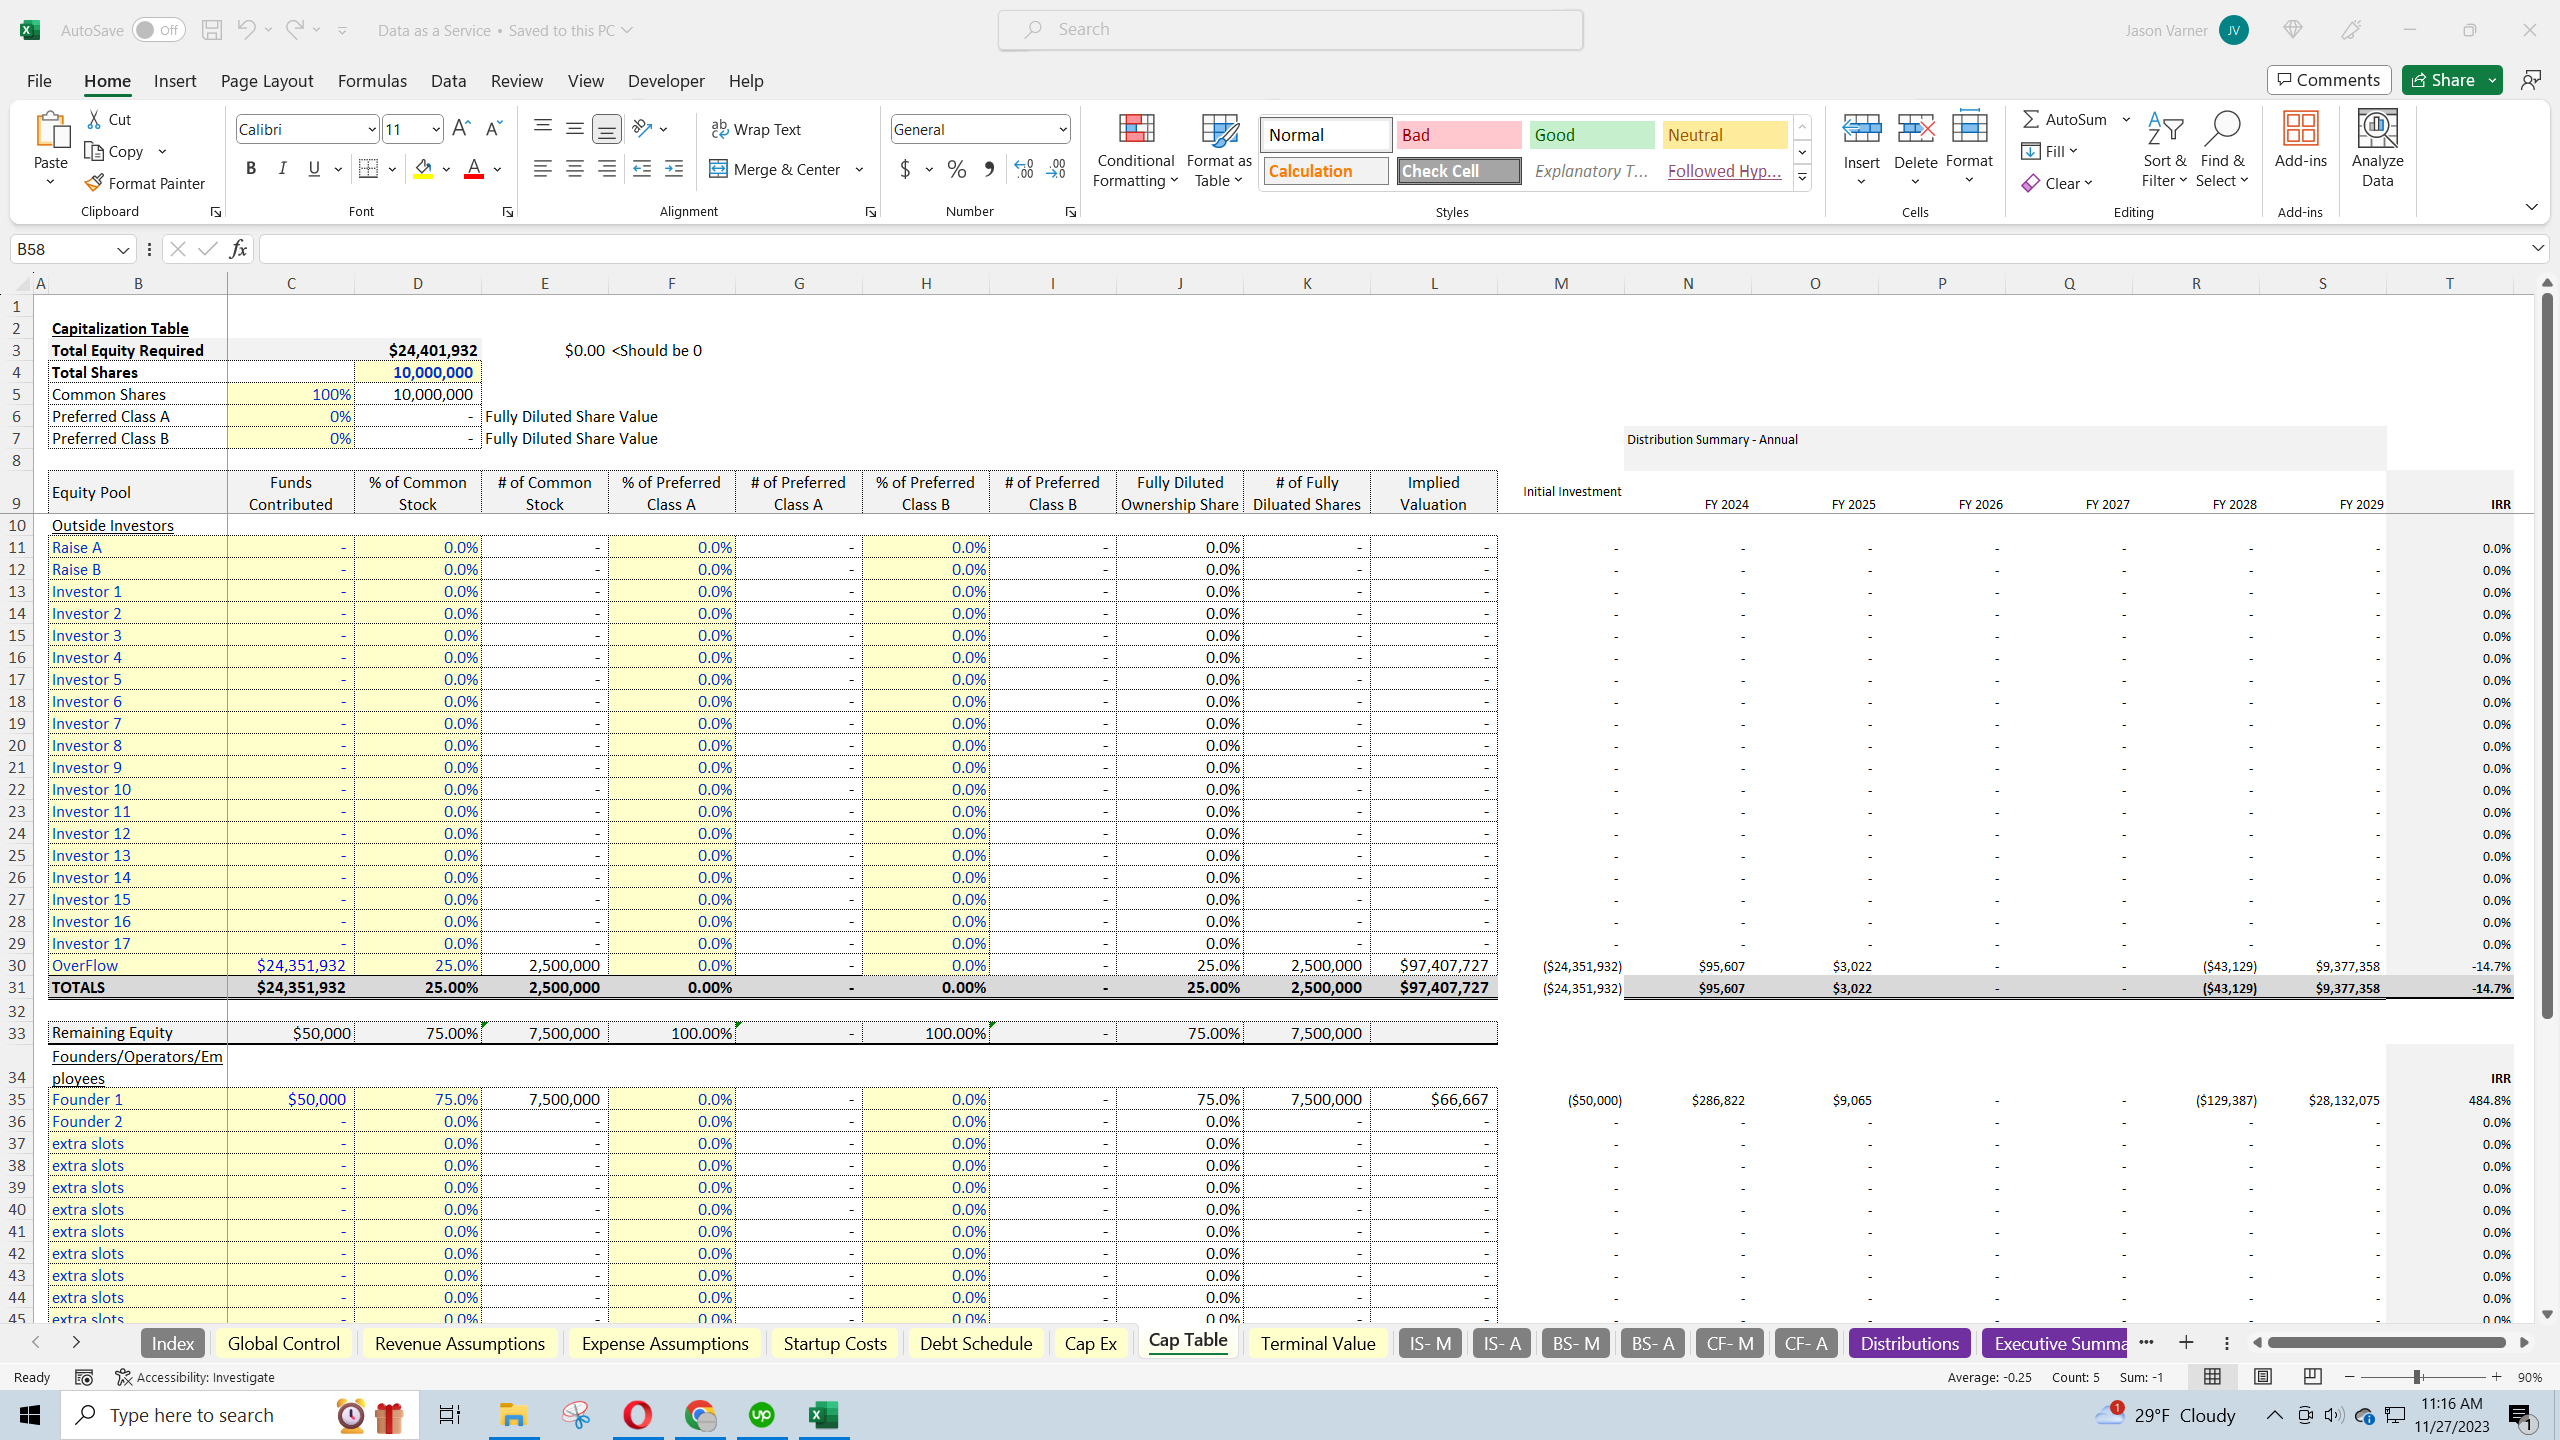Enable the Comma Style format
Image resolution: width=2560 pixels, height=1440 pixels.
pyautogui.click(x=989, y=169)
